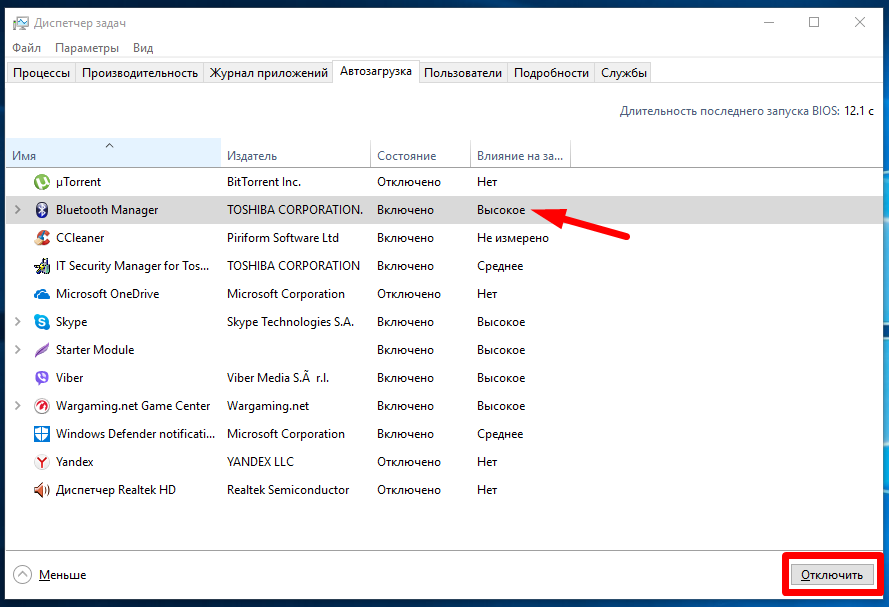Click the Piriform Software Ltd publisher cell
Viewport: 889px width, 607px height.
click(283, 238)
